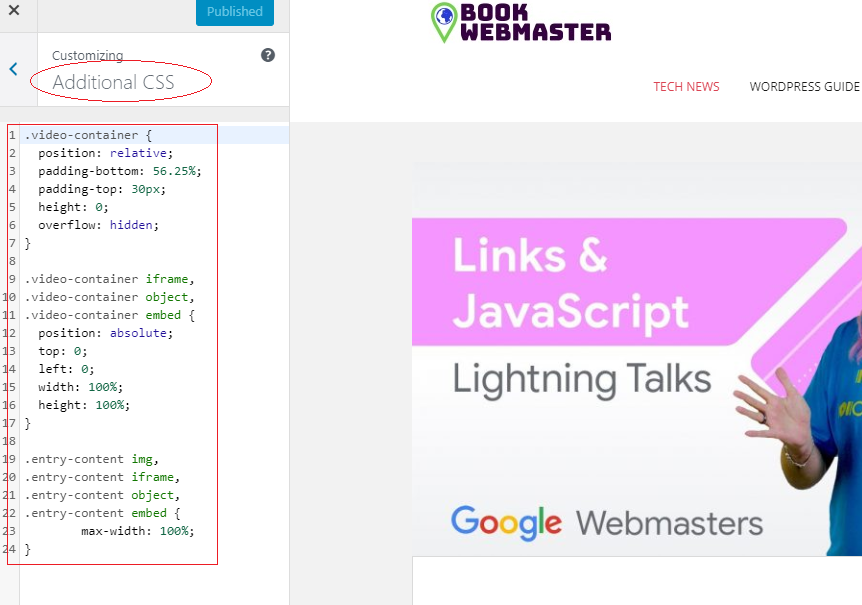Close the Customizer with the X icon
862x605 pixels.
pyautogui.click(x=14, y=10)
